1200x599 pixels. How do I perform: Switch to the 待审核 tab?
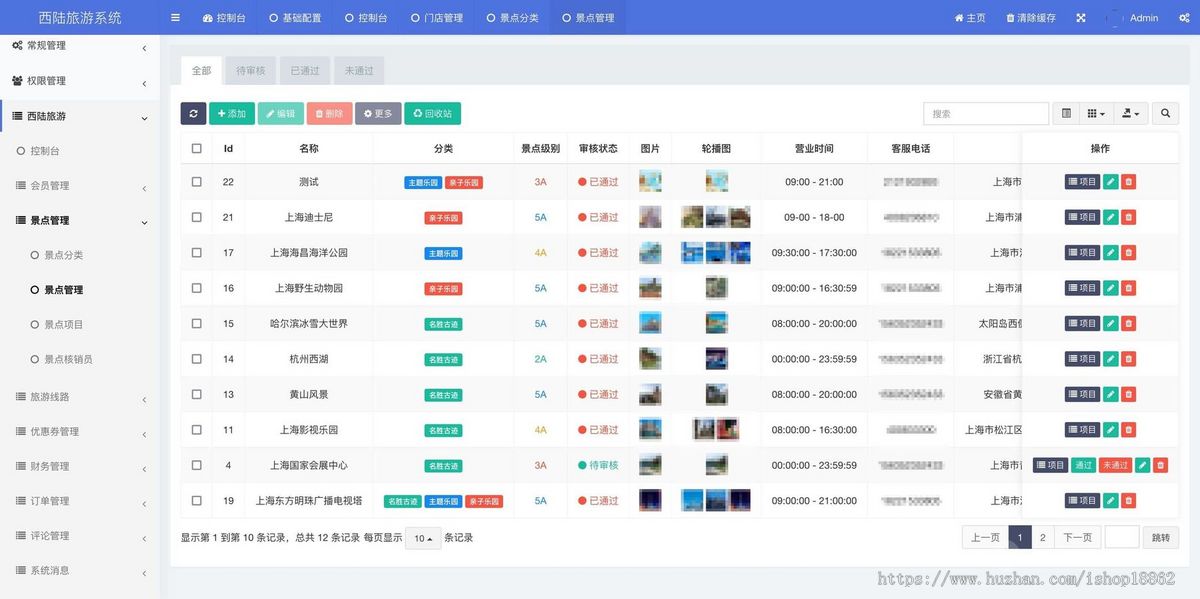249,70
